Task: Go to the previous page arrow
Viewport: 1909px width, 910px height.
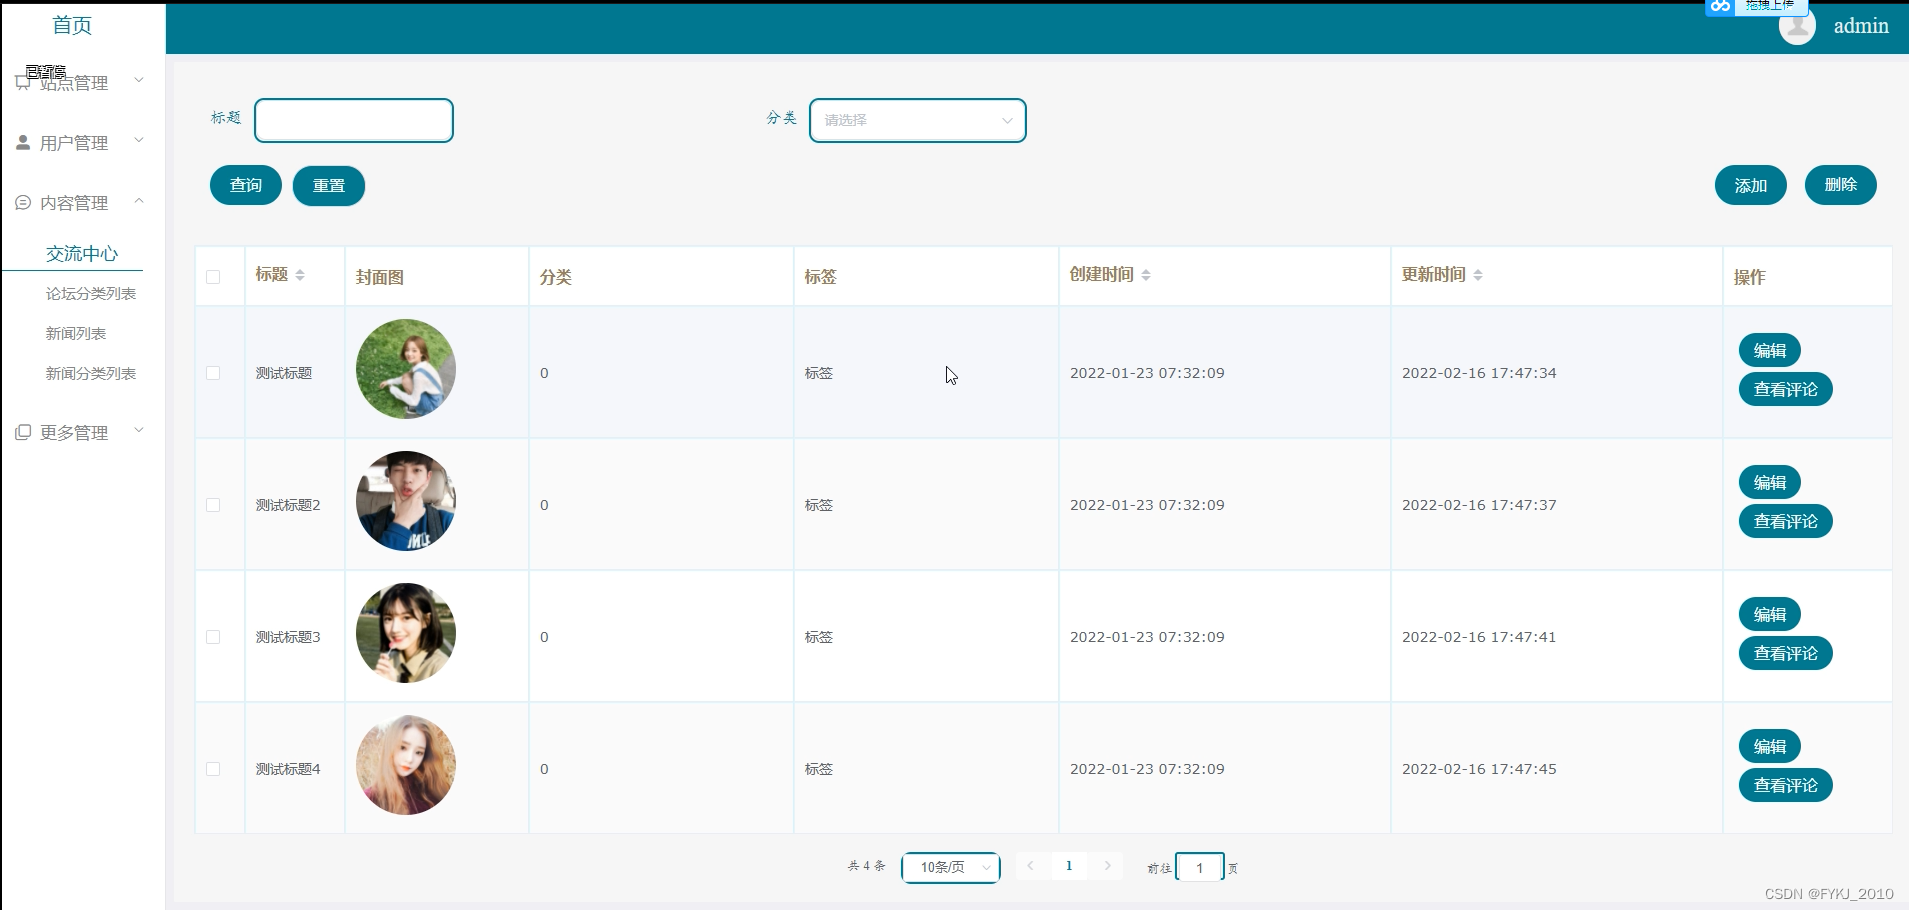Action: coord(1030,866)
